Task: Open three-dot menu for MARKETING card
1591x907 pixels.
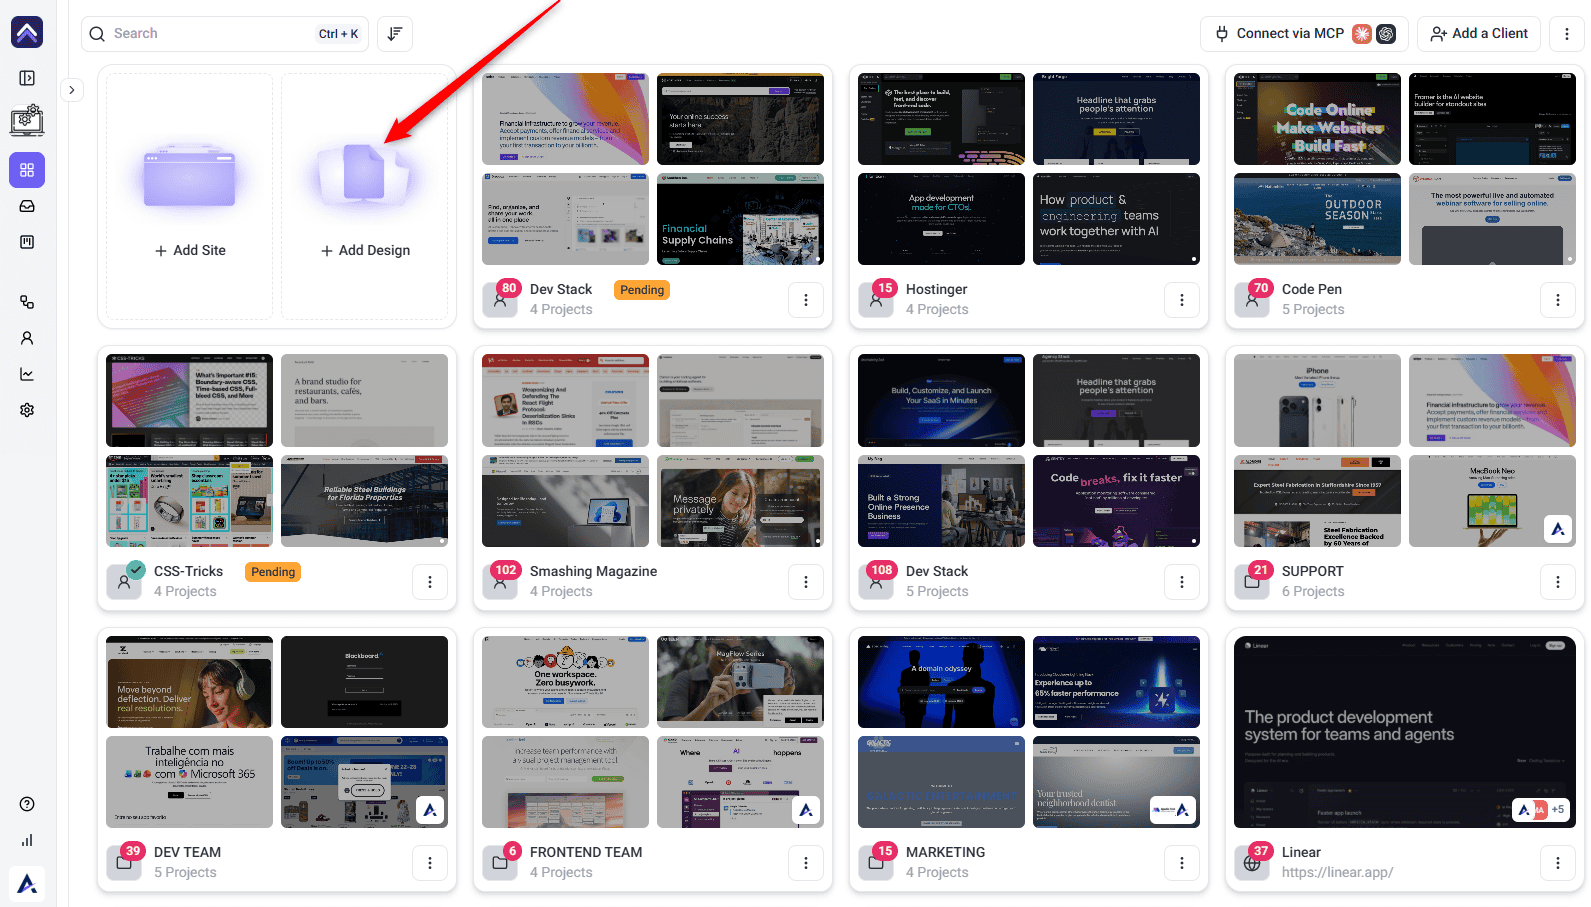Action: 1182,863
